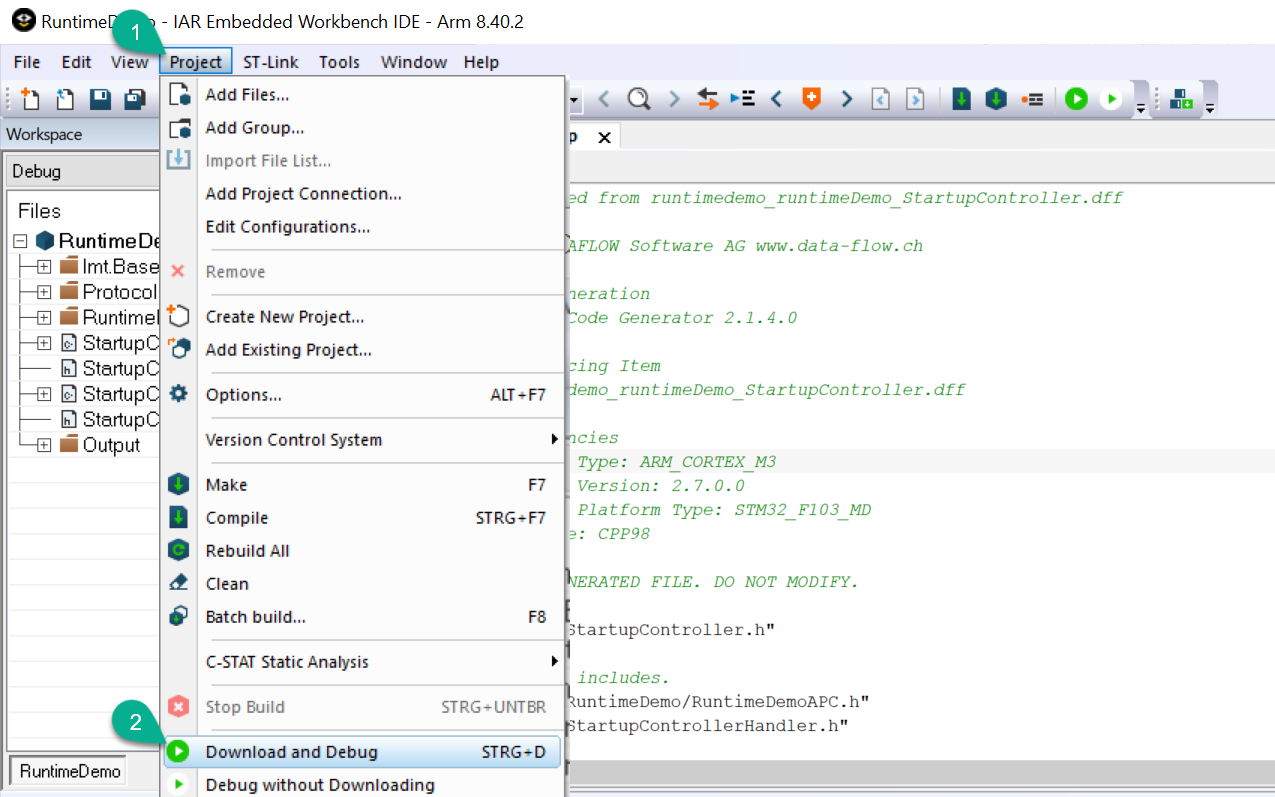Open the dropdown arrow left of the Find icon

pos(575,99)
